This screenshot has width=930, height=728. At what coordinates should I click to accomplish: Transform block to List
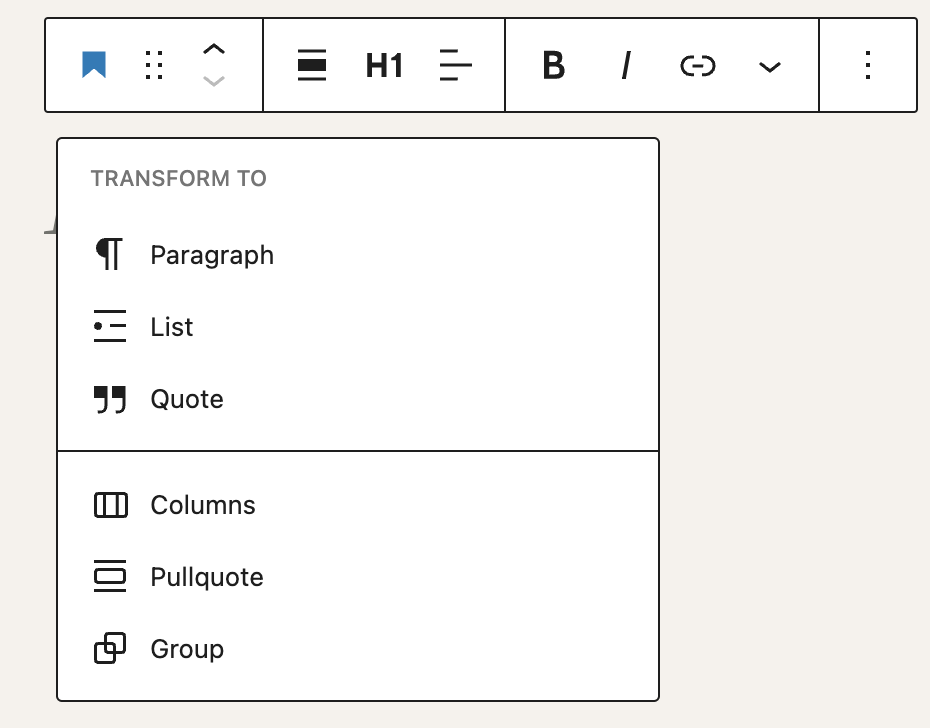172,327
